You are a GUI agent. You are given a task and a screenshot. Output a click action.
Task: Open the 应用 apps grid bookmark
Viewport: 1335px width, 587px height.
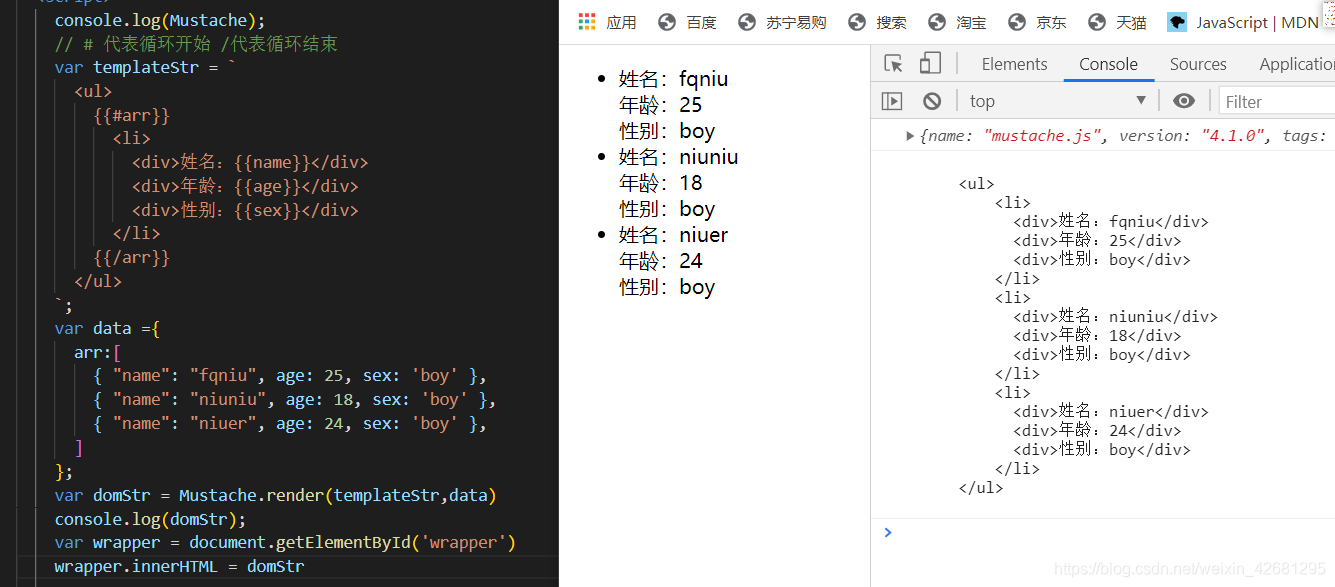608,22
